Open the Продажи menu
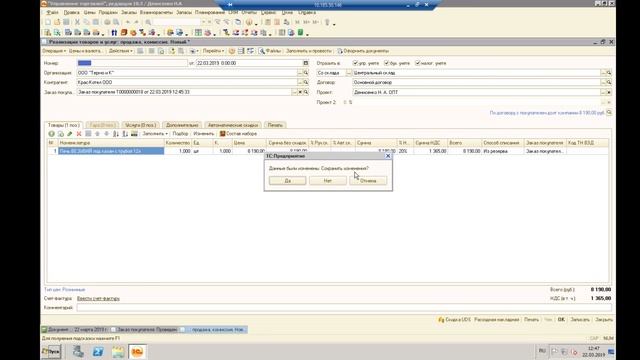The width and height of the screenshot is (640, 360). (x=108, y=13)
